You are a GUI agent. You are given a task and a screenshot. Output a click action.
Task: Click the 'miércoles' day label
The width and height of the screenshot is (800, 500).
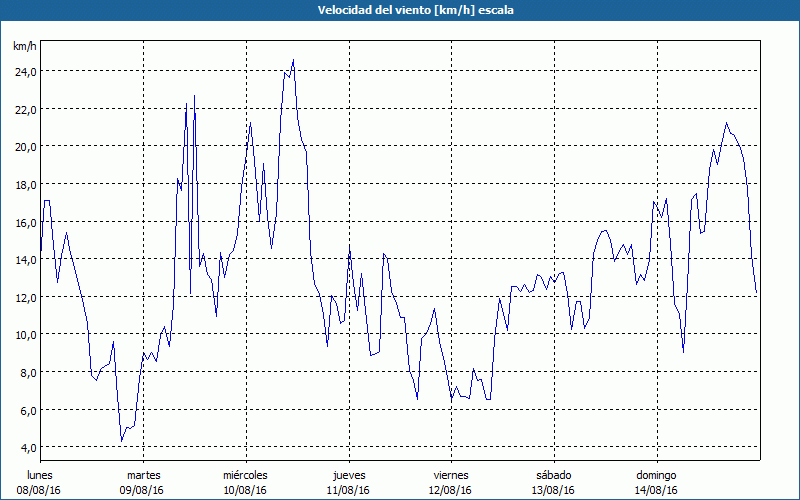pos(246,474)
